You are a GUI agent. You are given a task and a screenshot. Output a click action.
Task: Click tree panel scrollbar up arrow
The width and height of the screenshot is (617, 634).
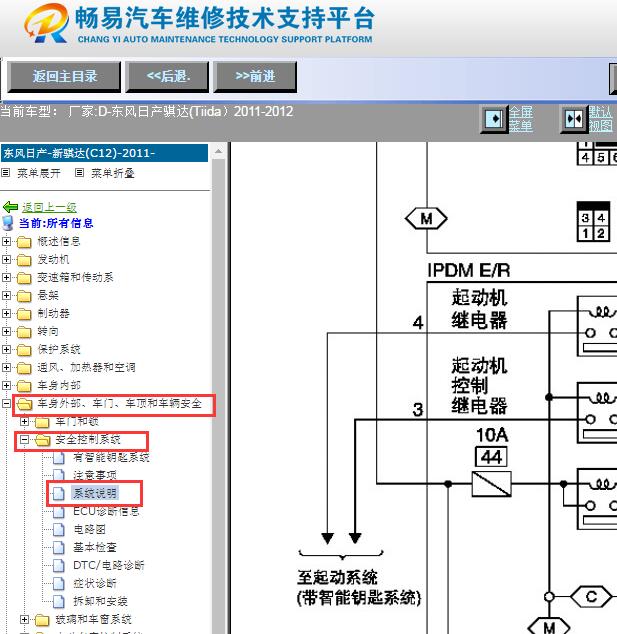[218, 152]
